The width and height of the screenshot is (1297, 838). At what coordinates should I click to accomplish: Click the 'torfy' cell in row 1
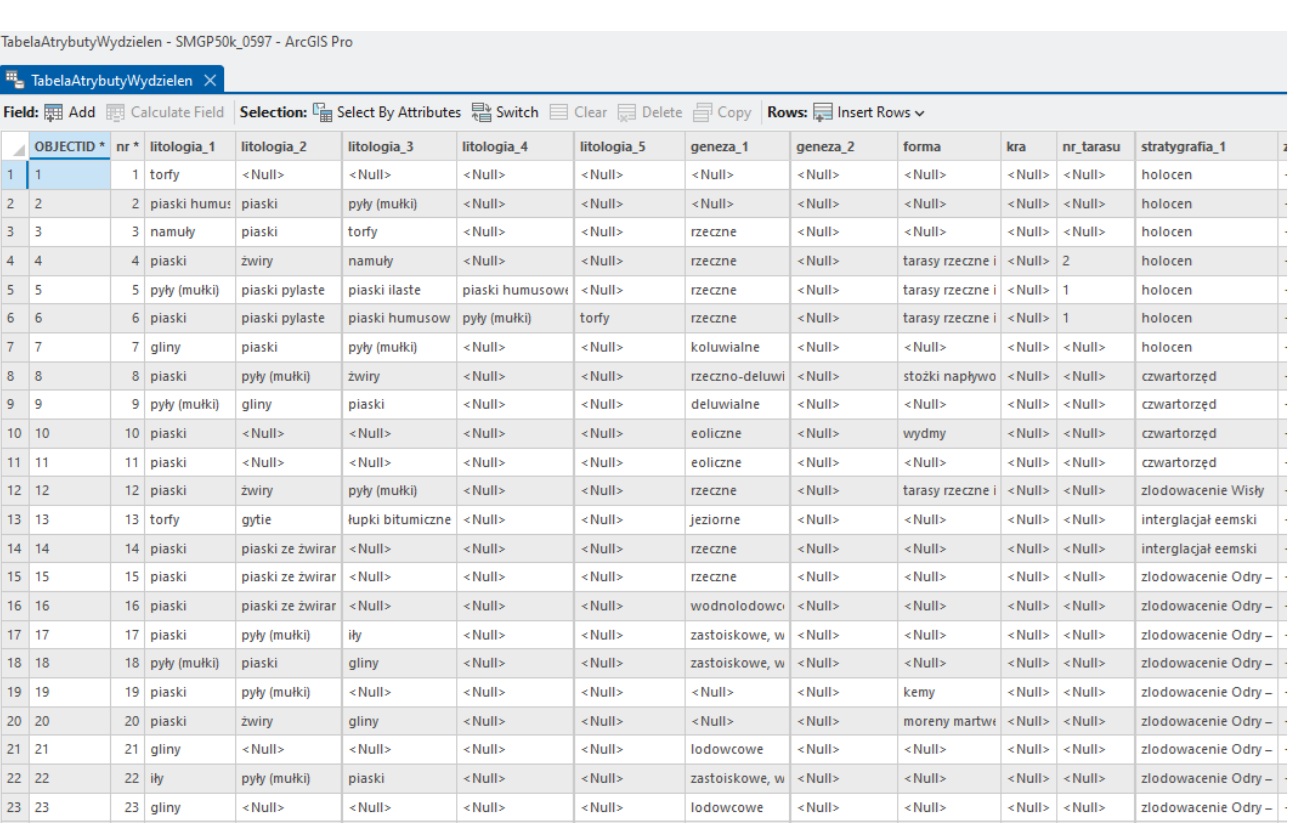click(x=190, y=175)
